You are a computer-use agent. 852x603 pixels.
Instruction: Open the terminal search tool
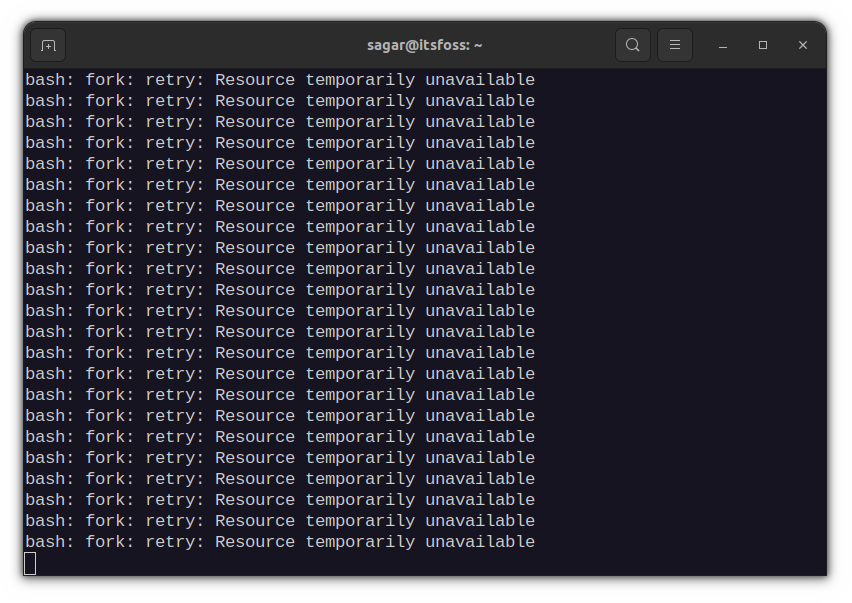click(632, 45)
